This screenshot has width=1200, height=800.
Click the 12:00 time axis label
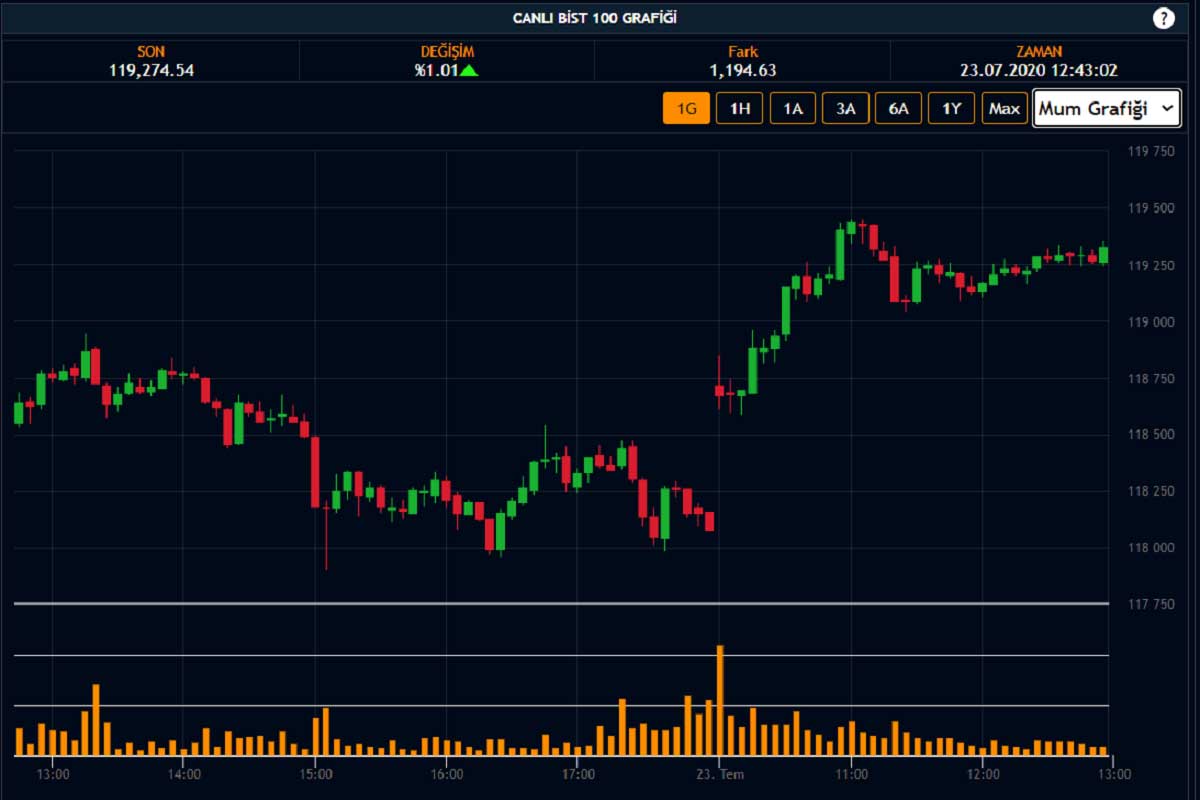click(x=982, y=774)
